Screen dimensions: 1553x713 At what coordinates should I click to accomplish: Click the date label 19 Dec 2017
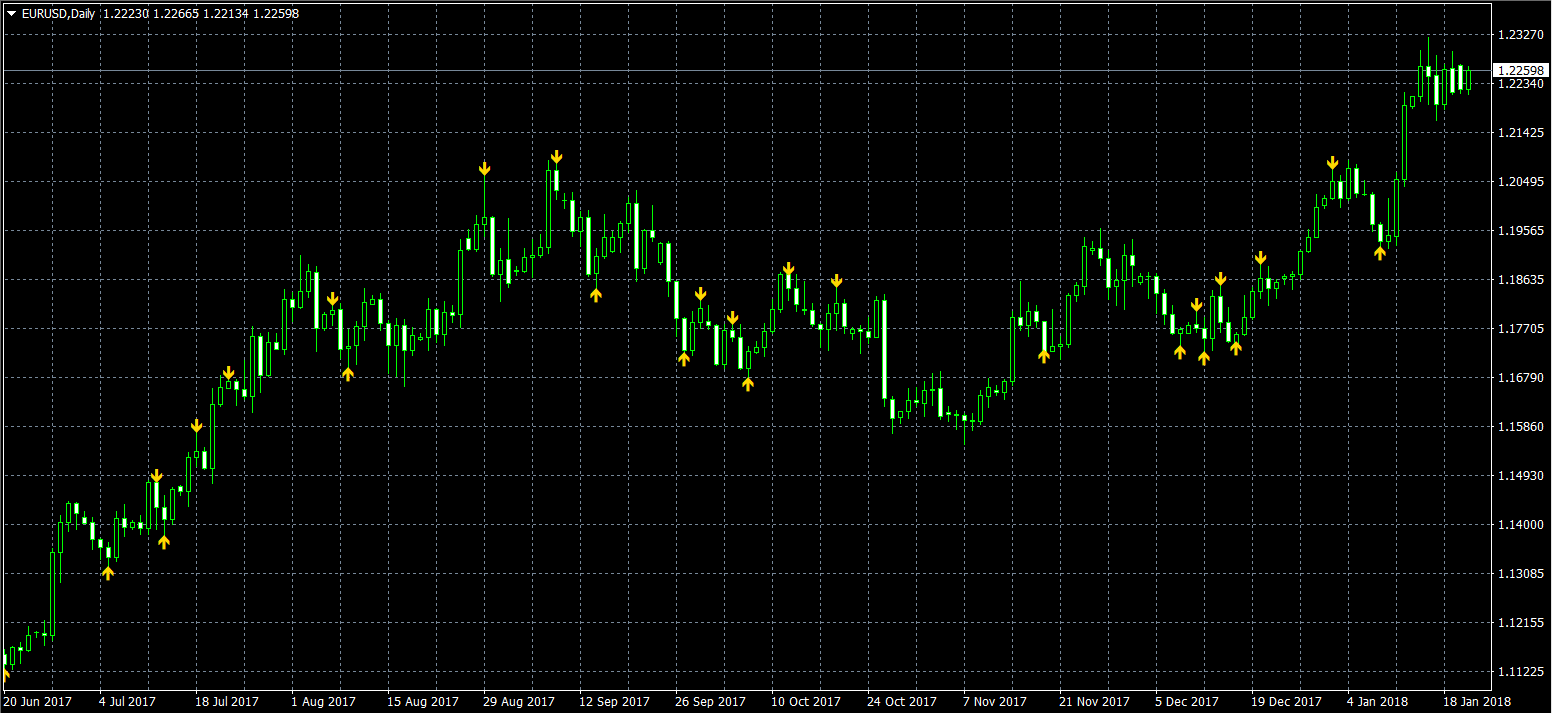coord(1287,702)
